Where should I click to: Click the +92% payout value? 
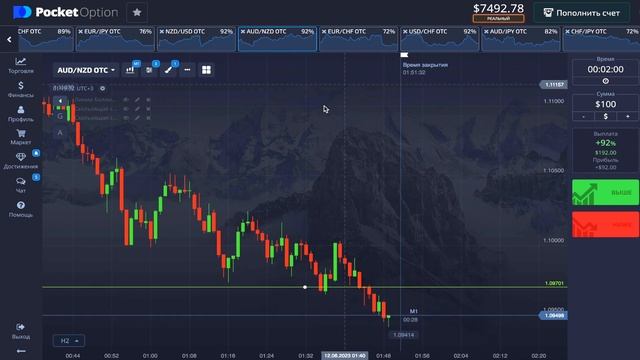coord(605,143)
